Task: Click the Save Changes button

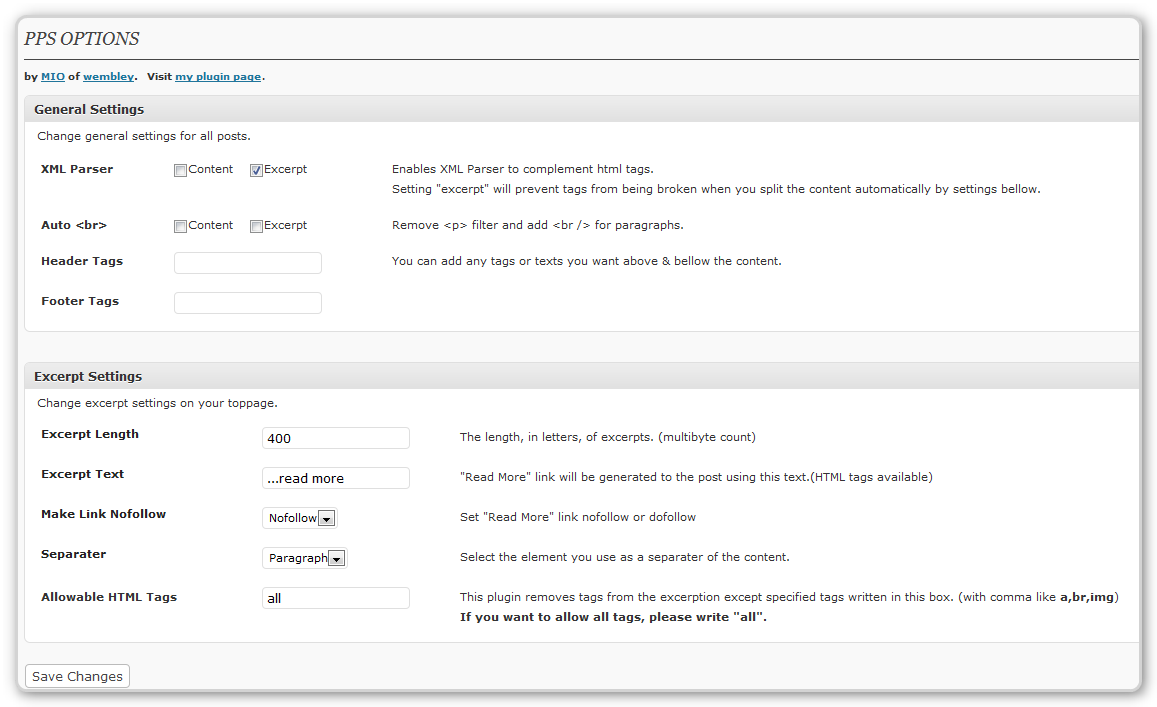Action: pyautogui.click(x=77, y=676)
